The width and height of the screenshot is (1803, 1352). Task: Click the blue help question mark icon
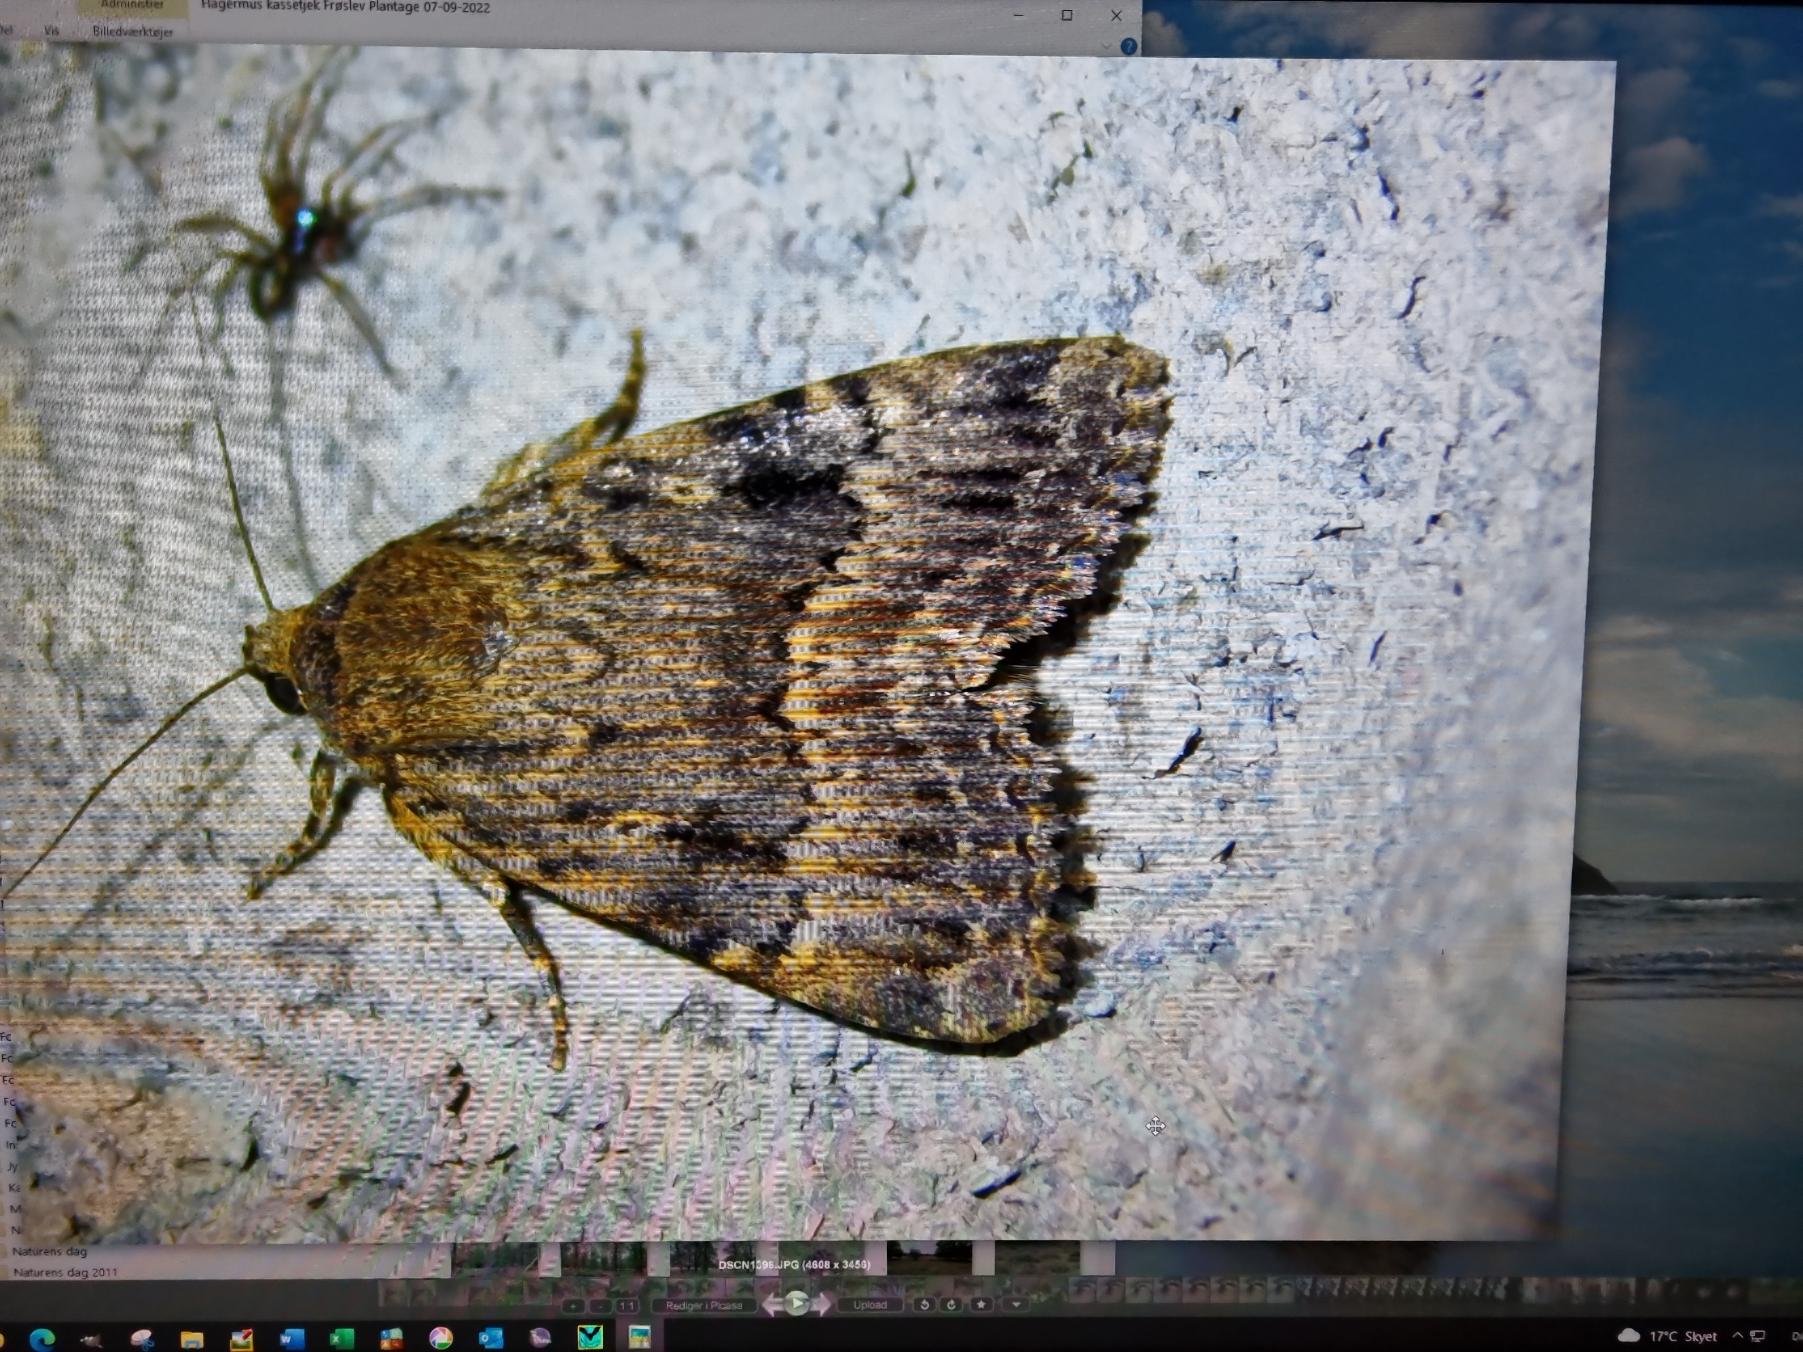click(1128, 46)
